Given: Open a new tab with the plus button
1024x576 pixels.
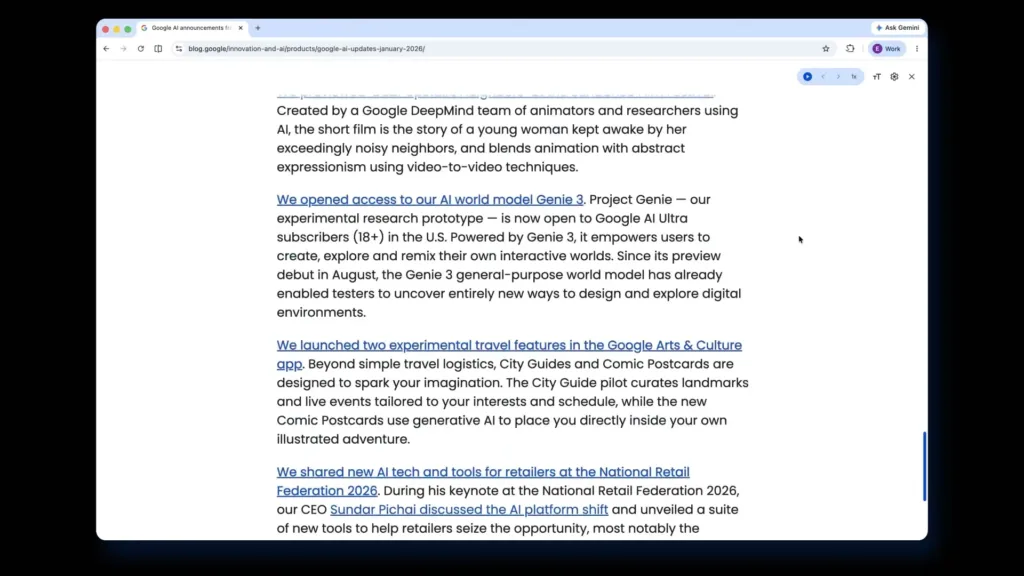Looking at the screenshot, I should [x=258, y=28].
